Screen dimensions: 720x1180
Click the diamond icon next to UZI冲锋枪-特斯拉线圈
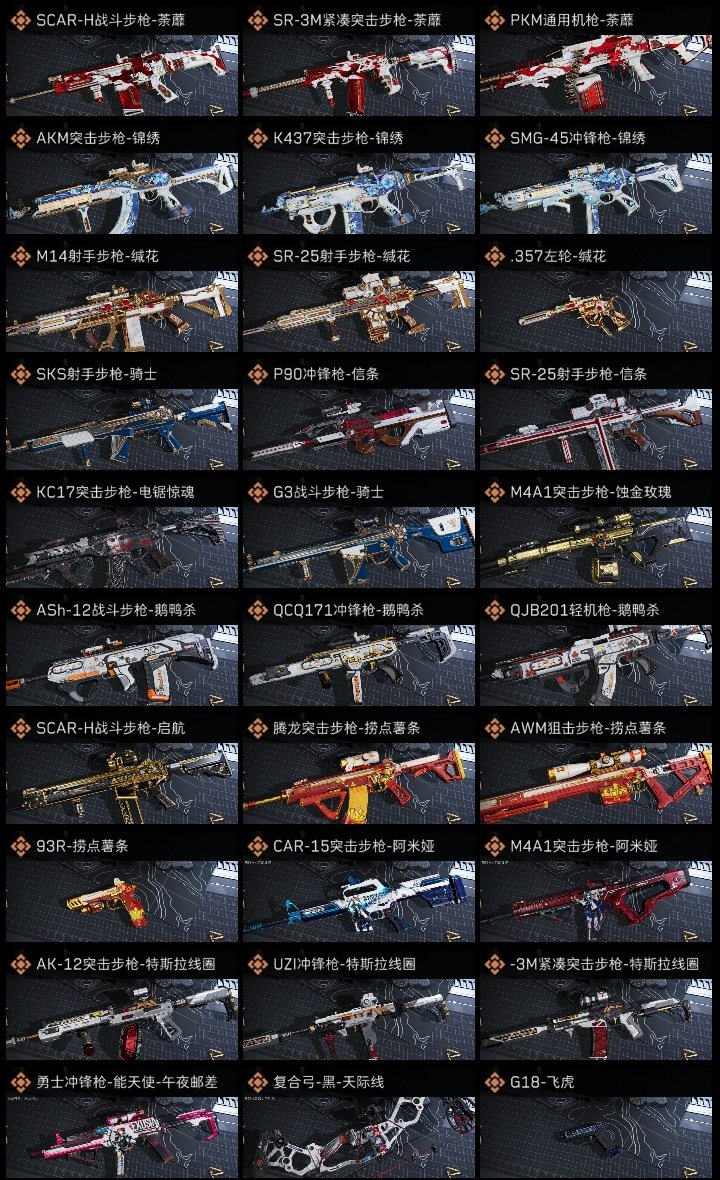(x=257, y=964)
